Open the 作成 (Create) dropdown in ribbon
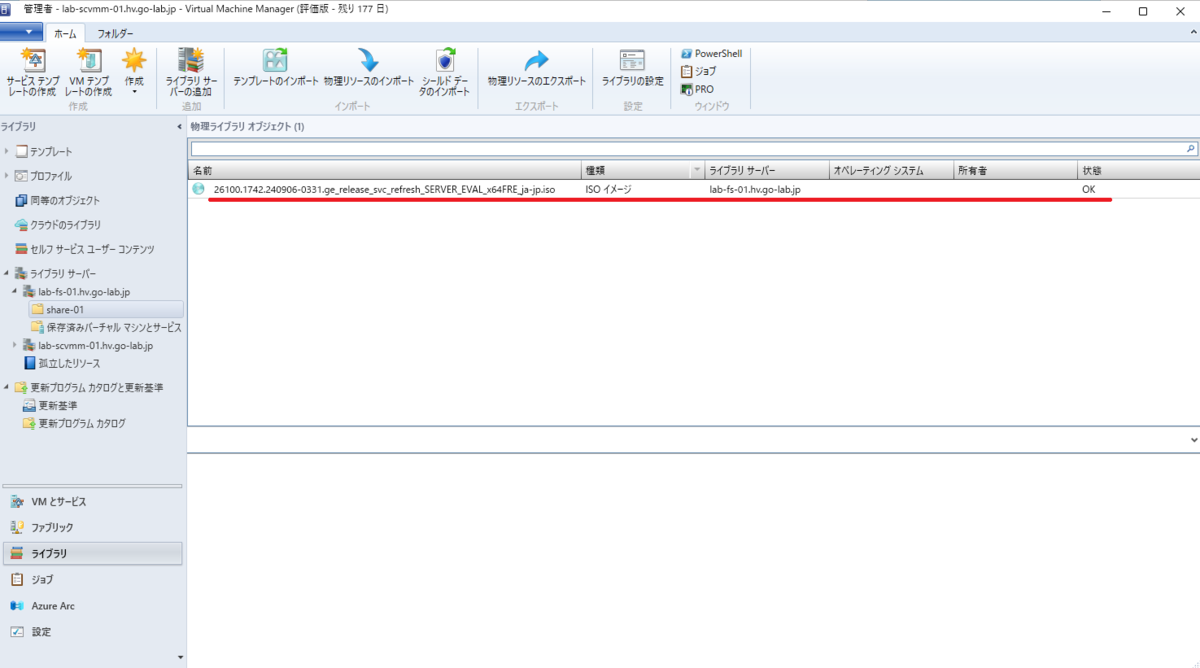This screenshot has height=668, width=1200. [134, 72]
